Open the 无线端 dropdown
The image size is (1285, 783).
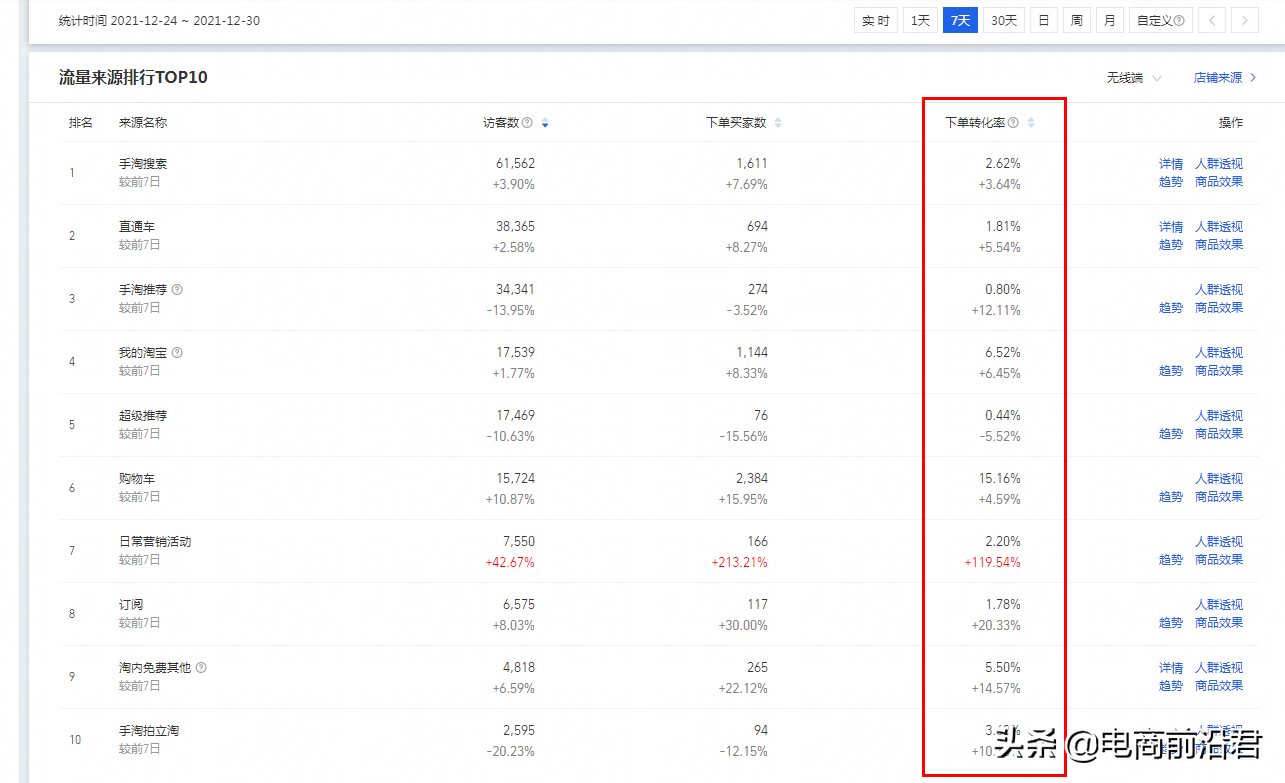(1134, 78)
